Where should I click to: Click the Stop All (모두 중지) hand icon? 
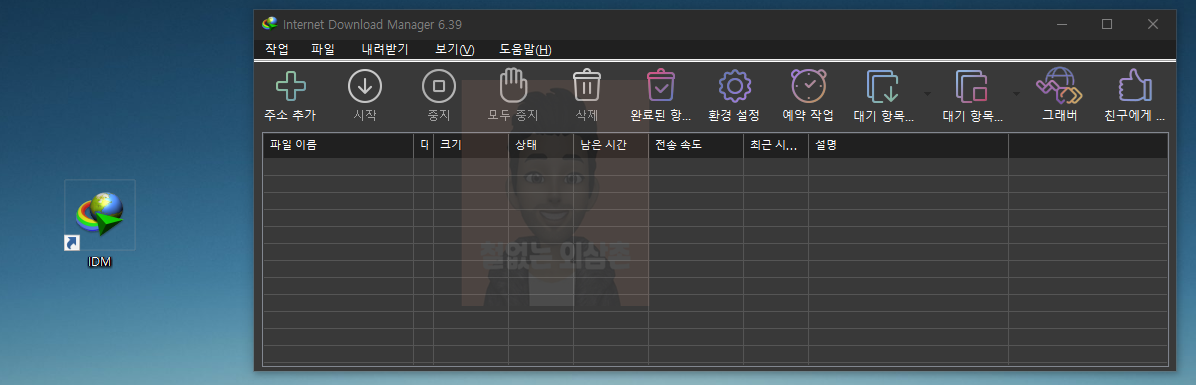[513, 85]
